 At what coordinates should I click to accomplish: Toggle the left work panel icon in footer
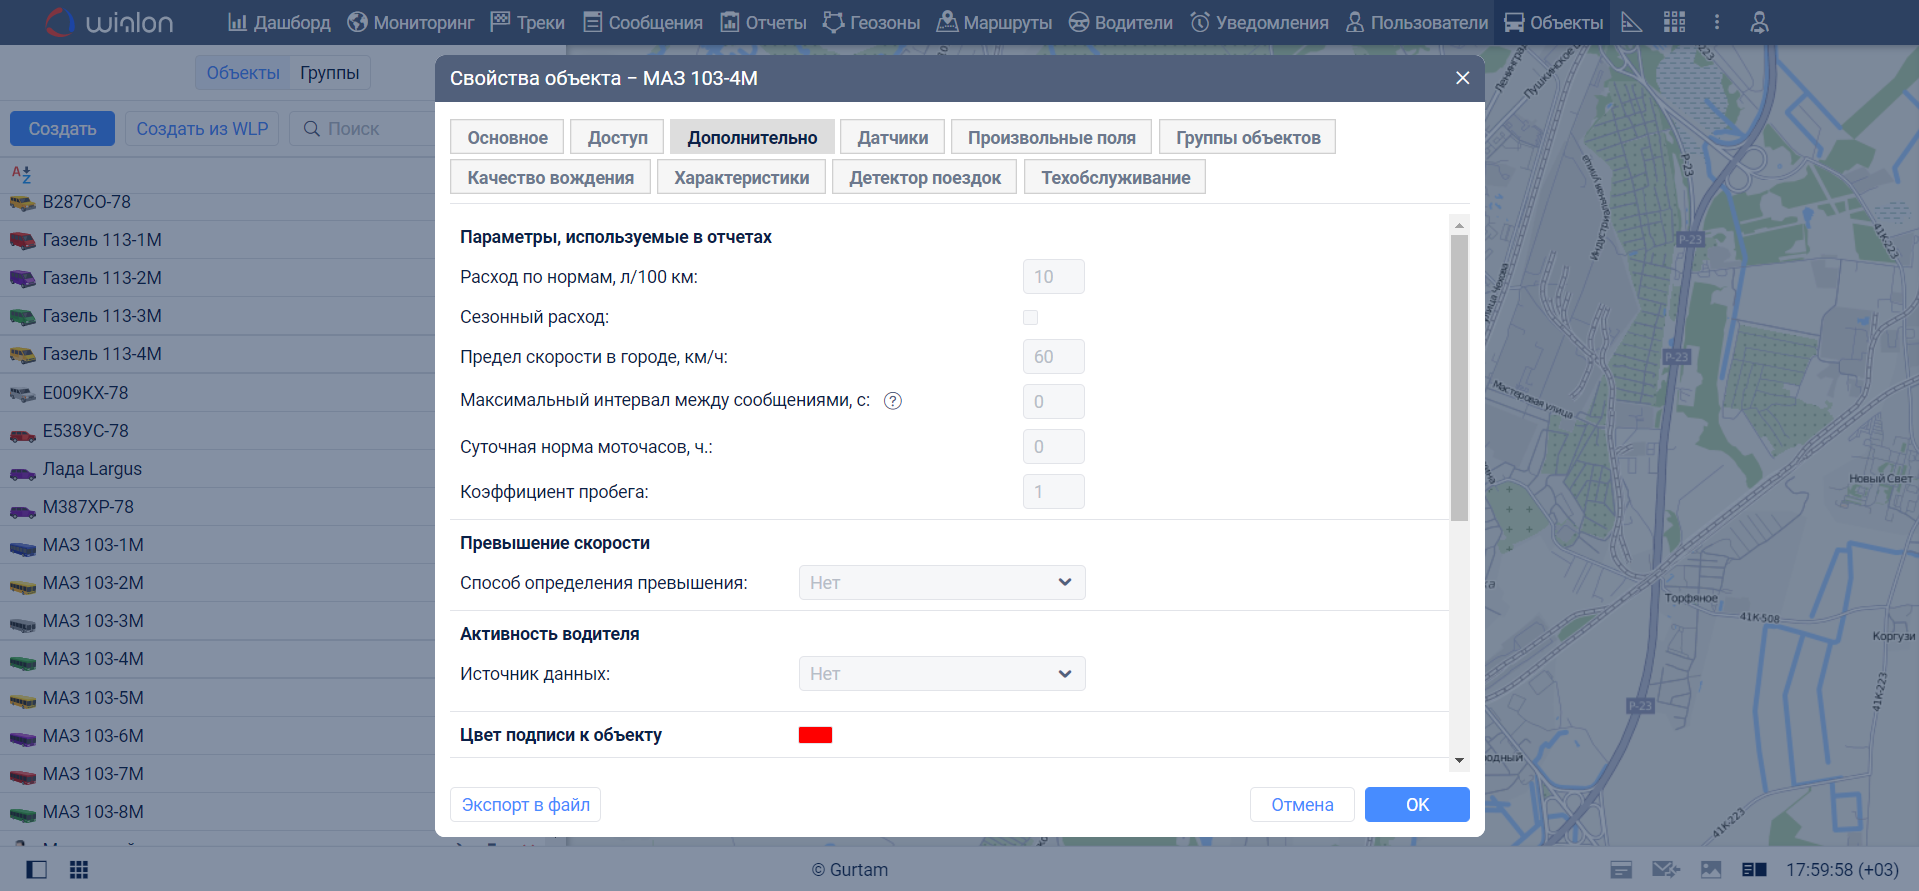(x=36, y=869)
